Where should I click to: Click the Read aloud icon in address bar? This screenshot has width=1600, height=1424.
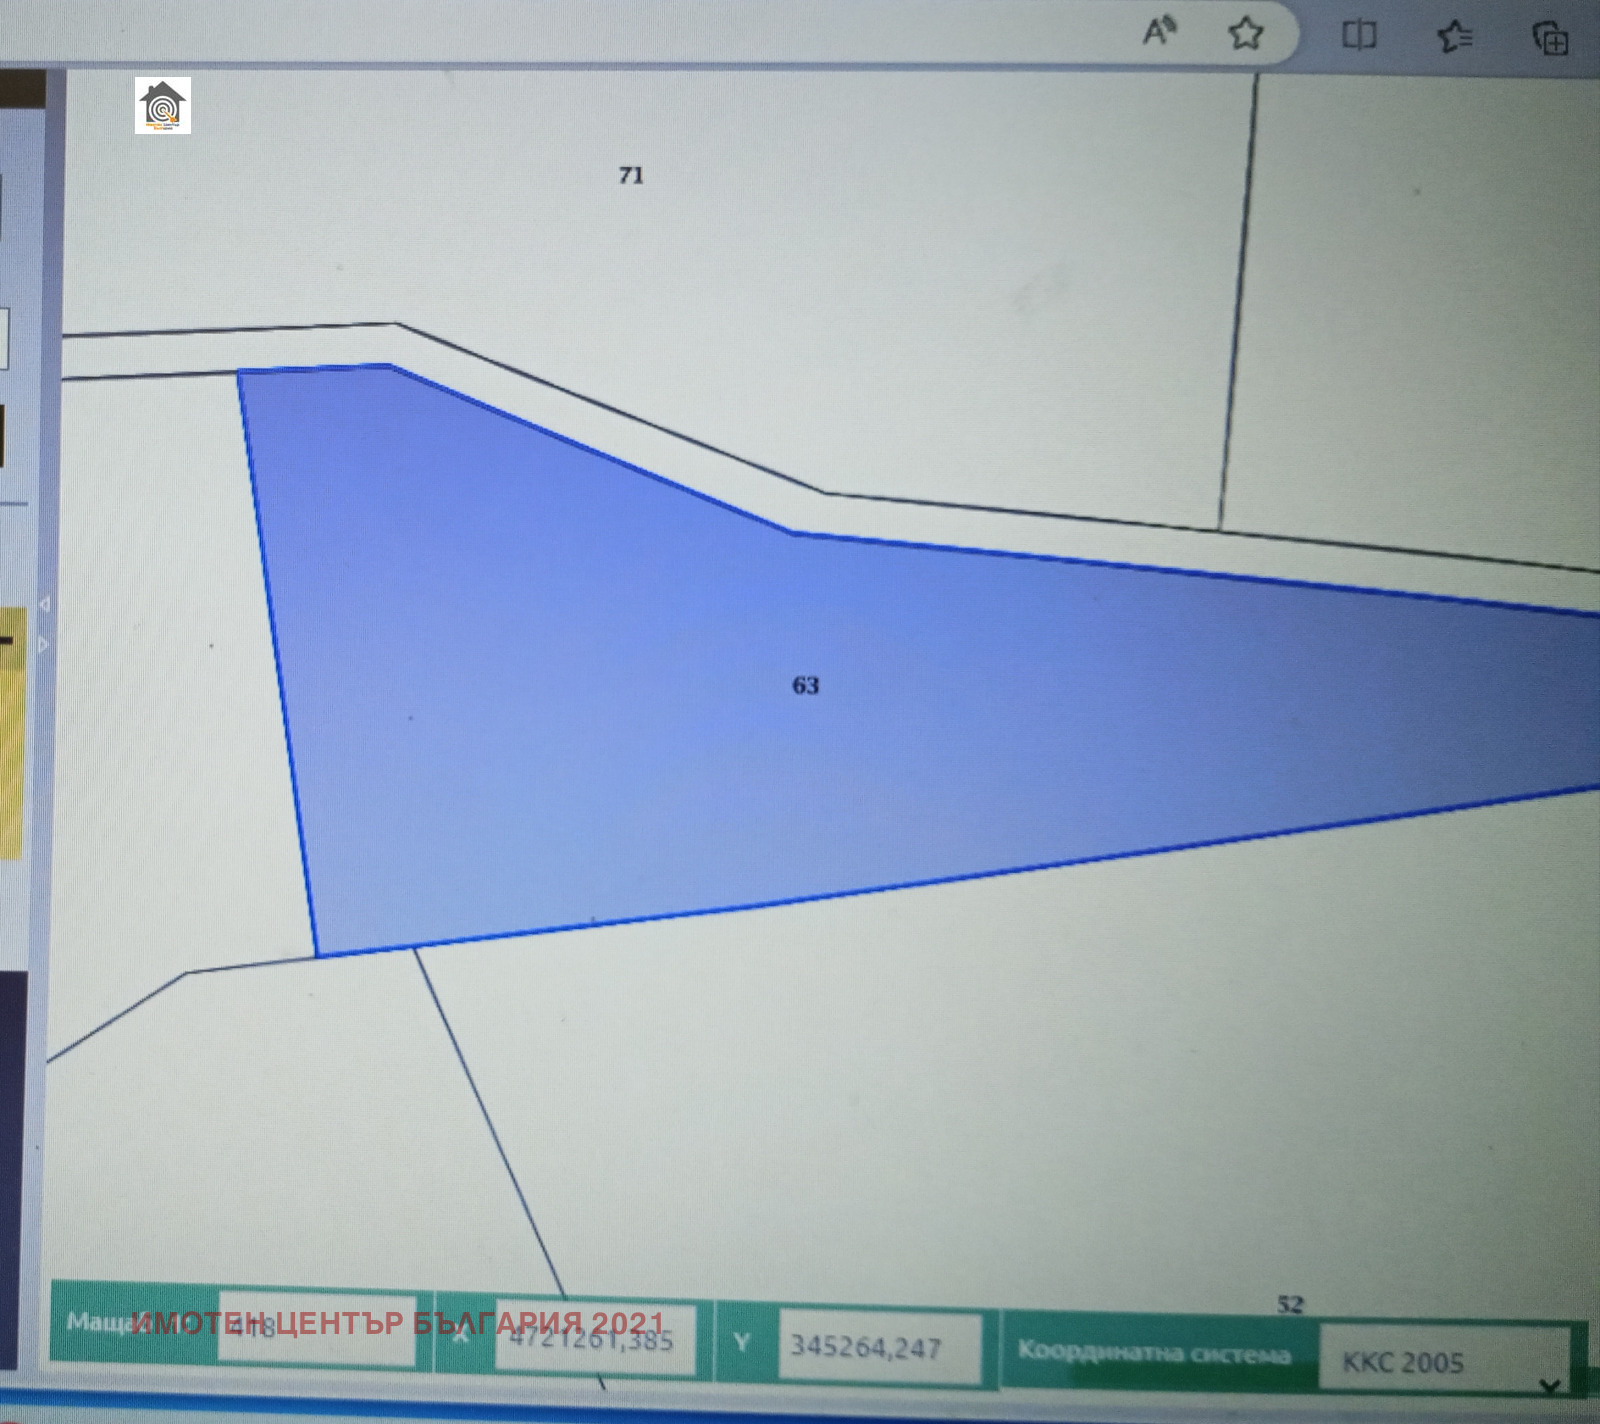coord(1158,33)
